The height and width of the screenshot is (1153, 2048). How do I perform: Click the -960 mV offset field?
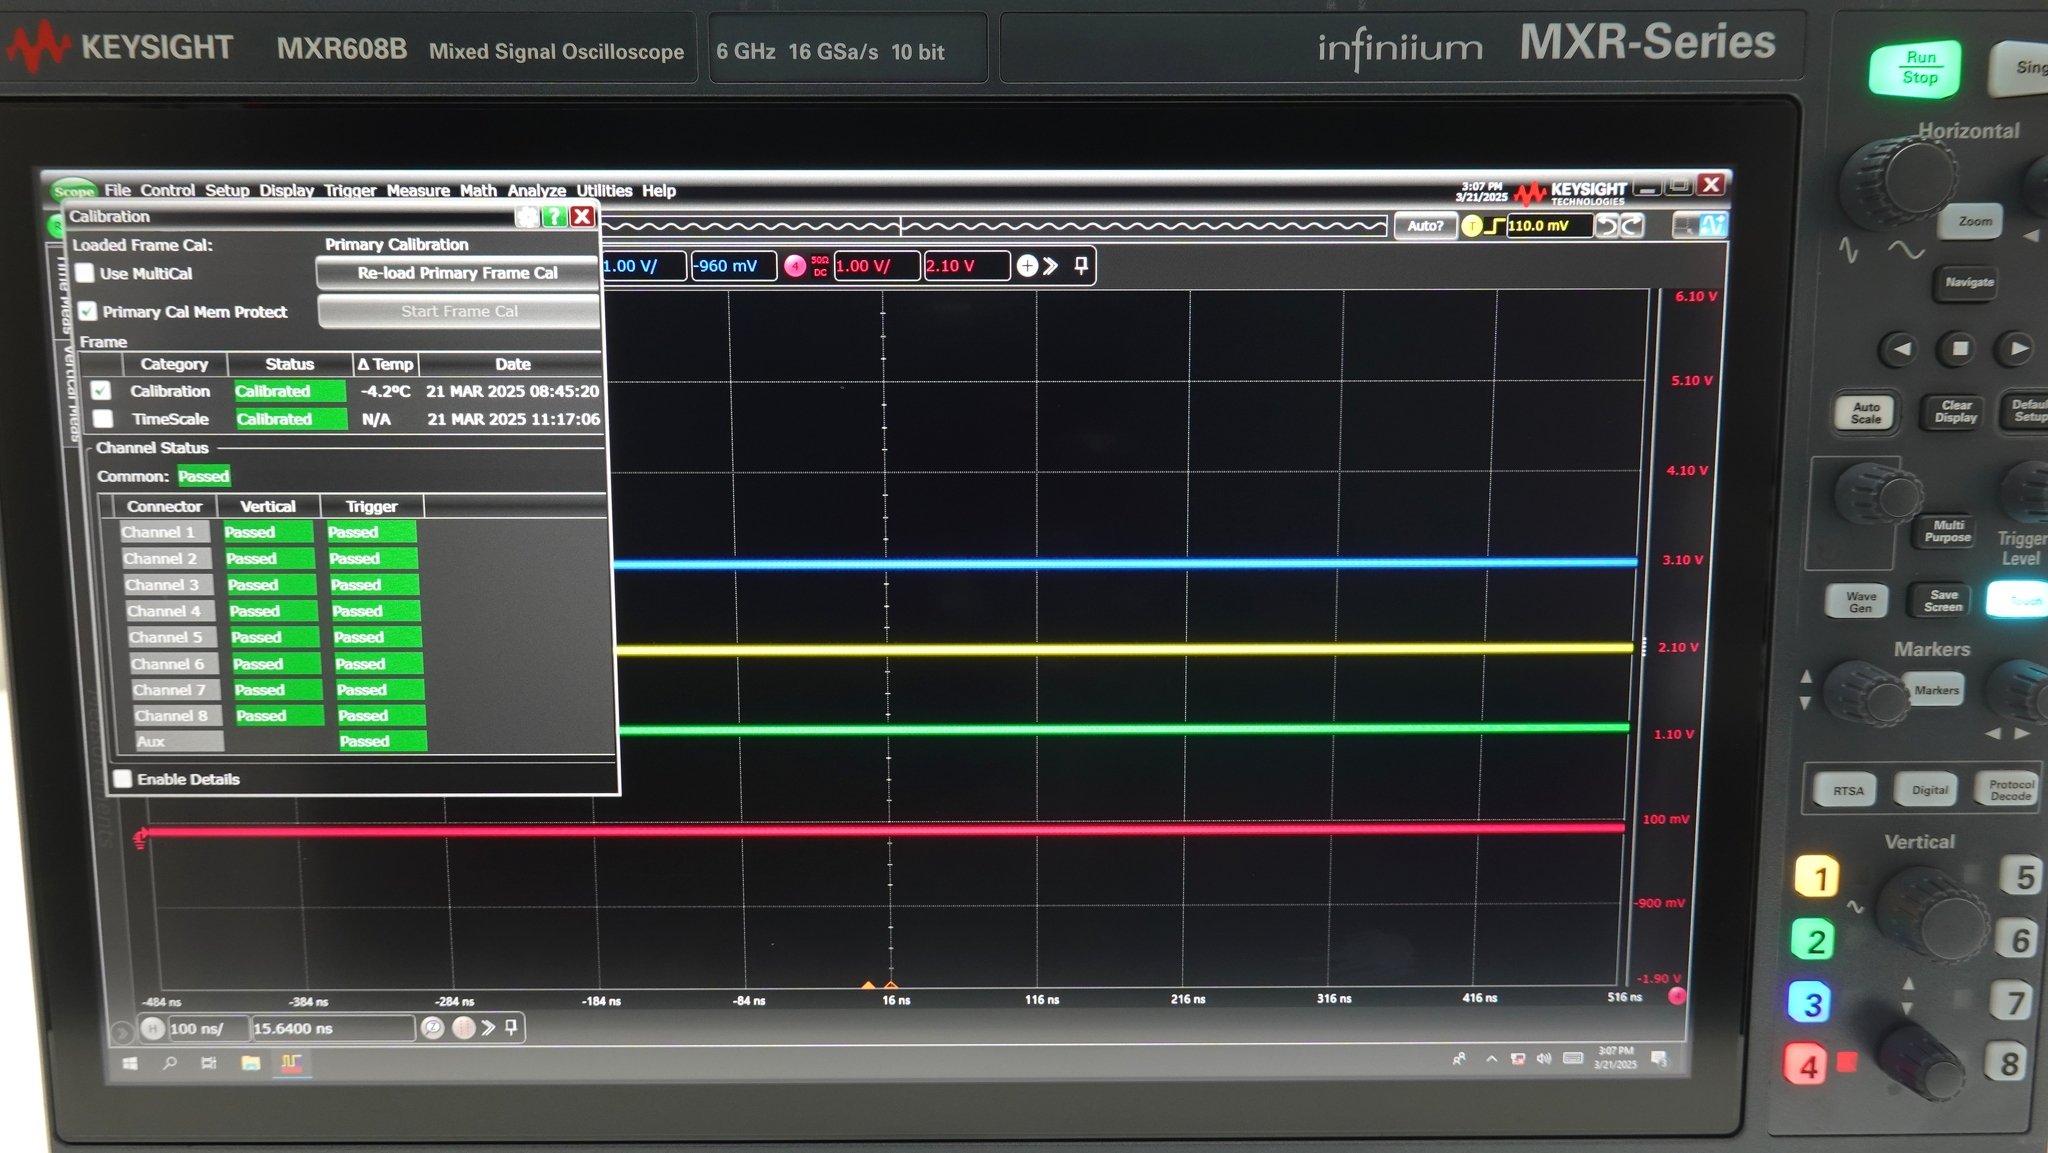[733, 266]
